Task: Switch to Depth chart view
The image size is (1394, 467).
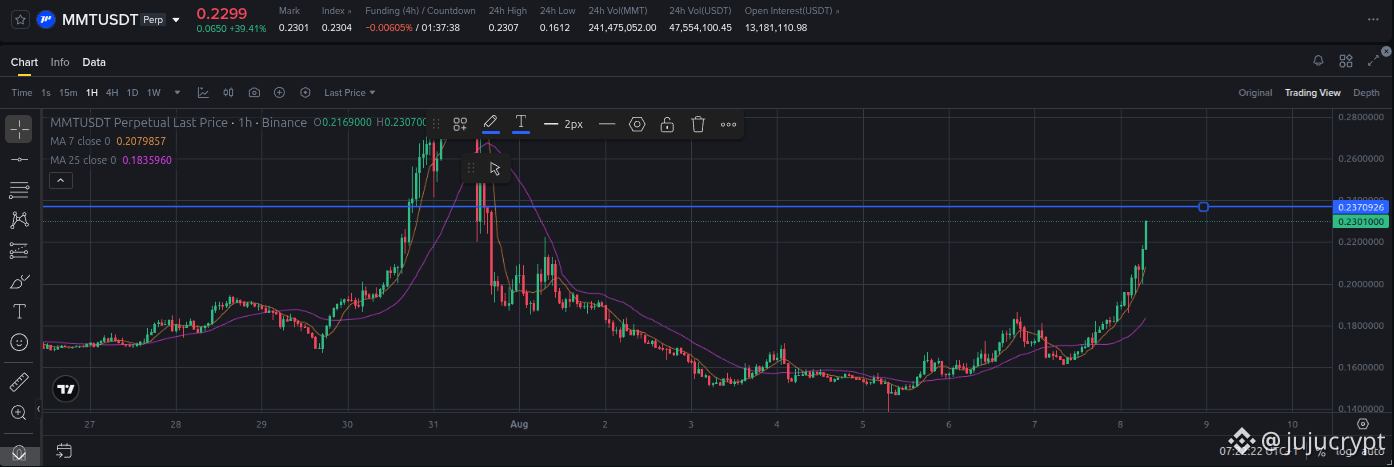Action: 1366,93
